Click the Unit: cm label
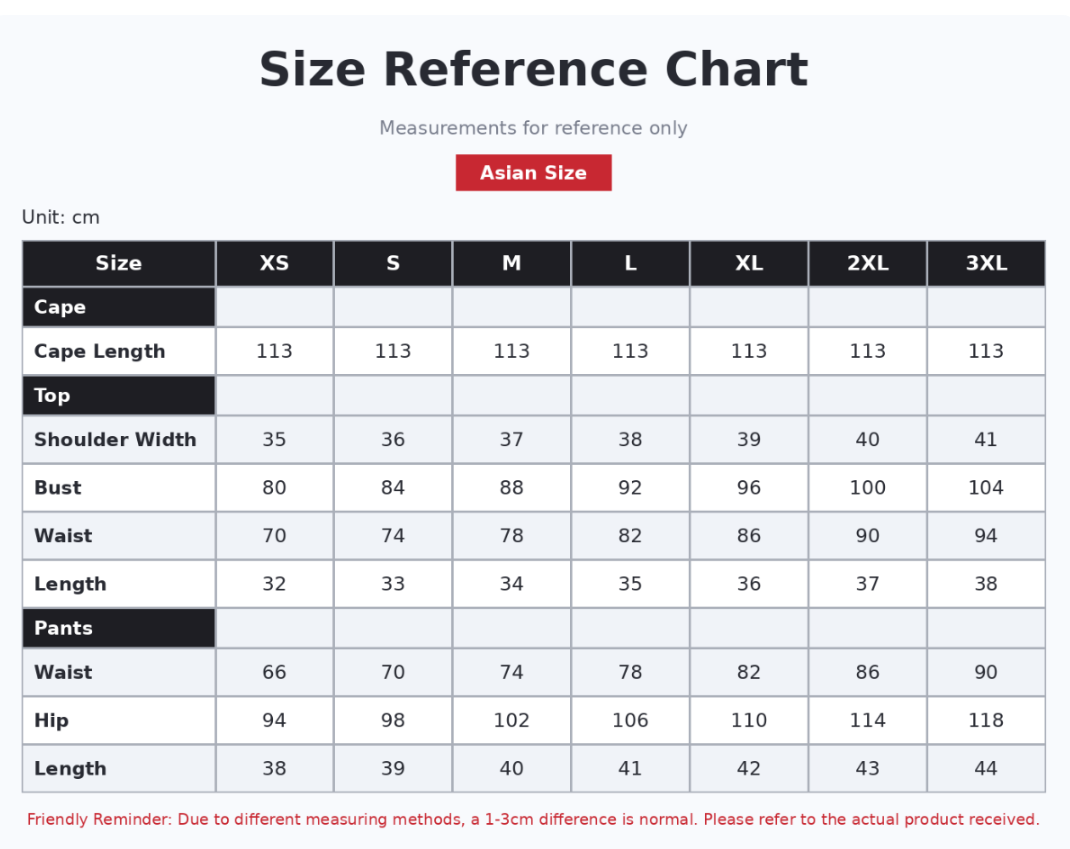The height and width of the screenshot is (849, 1070). coord(61,217)
